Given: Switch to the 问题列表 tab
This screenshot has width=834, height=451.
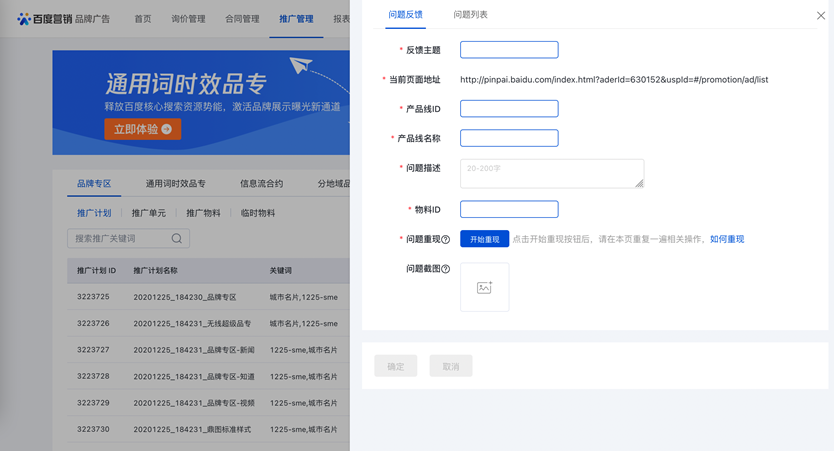Looking at the screenshot, I should point(470,15).
